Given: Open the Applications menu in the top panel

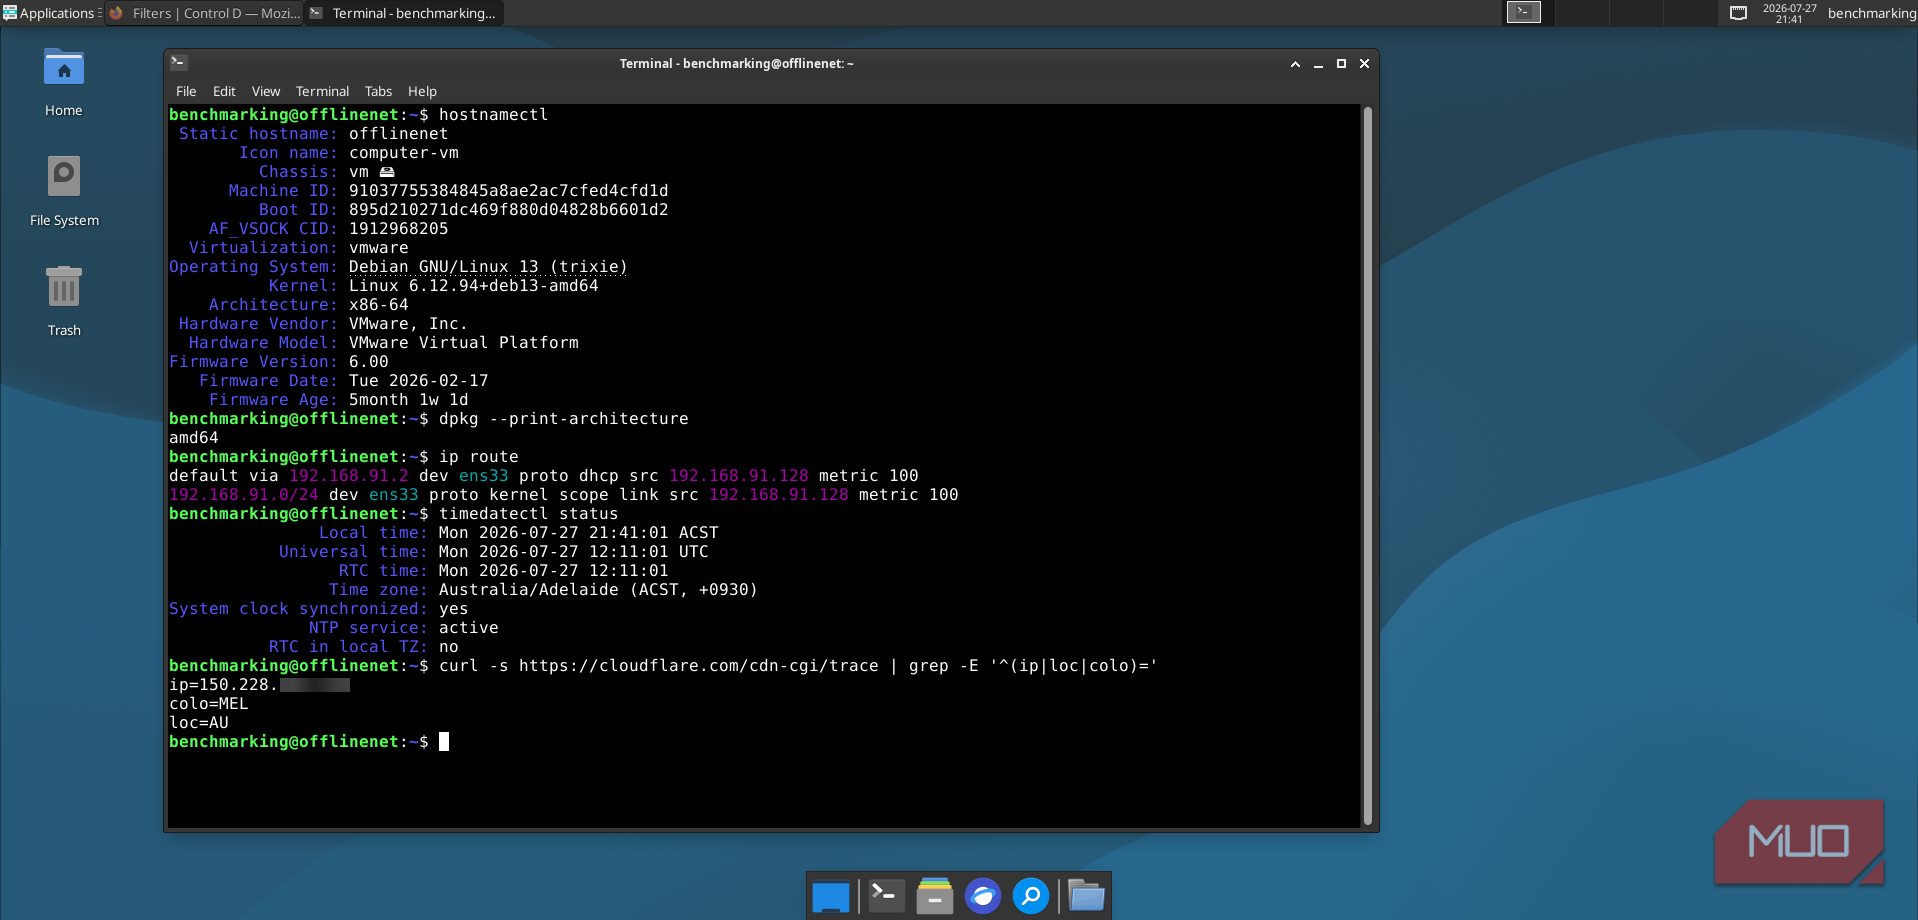Looking at the screenshot, I should coord(51,13).
